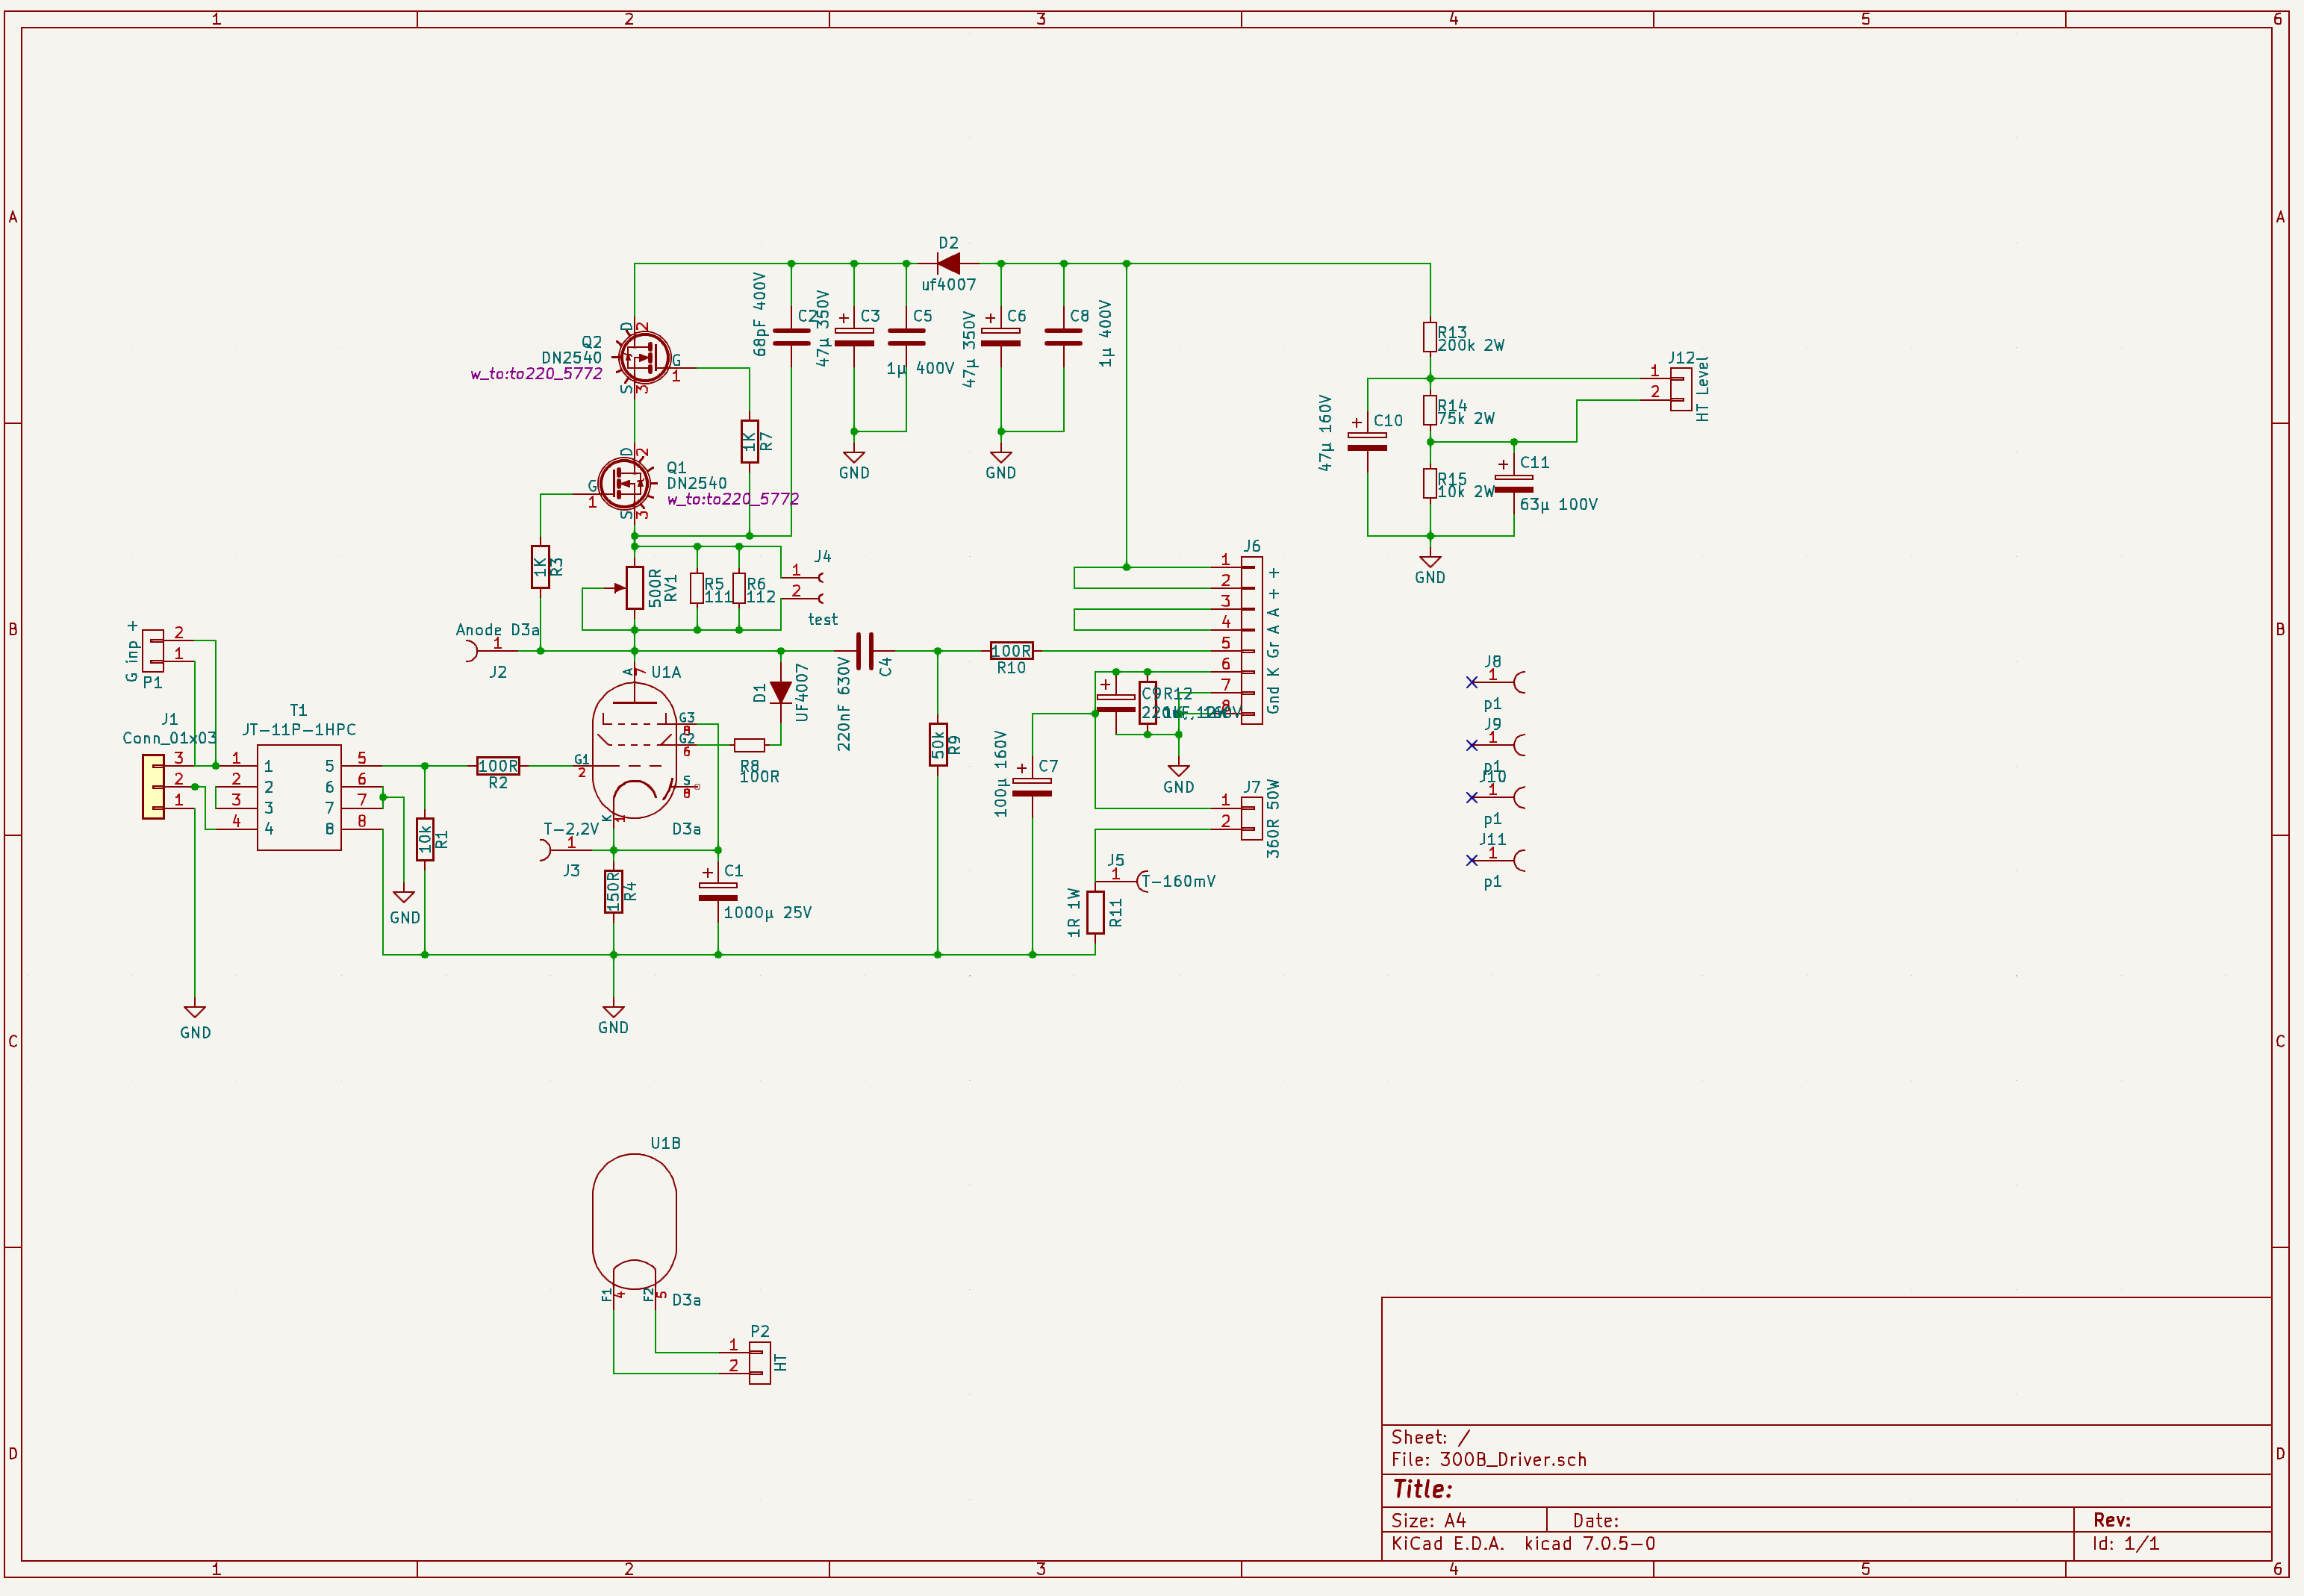The width and height of the screenshot is (2304, 1596).
Task: Click the 'Anode D3a' label text
Action: coord(497,630)
